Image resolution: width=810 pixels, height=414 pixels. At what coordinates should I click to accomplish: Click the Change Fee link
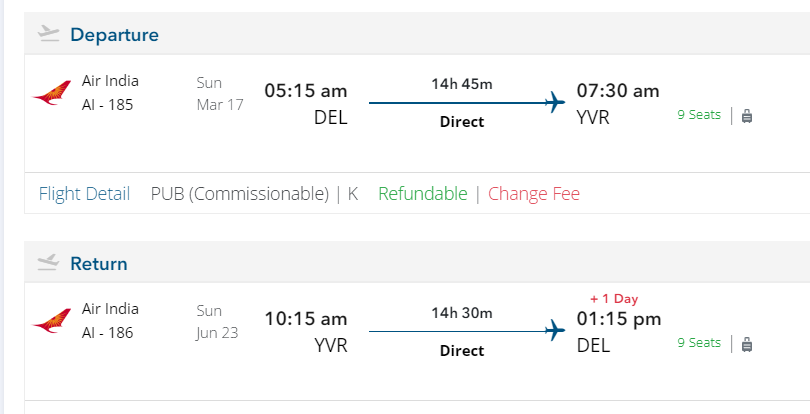(534, 194)
